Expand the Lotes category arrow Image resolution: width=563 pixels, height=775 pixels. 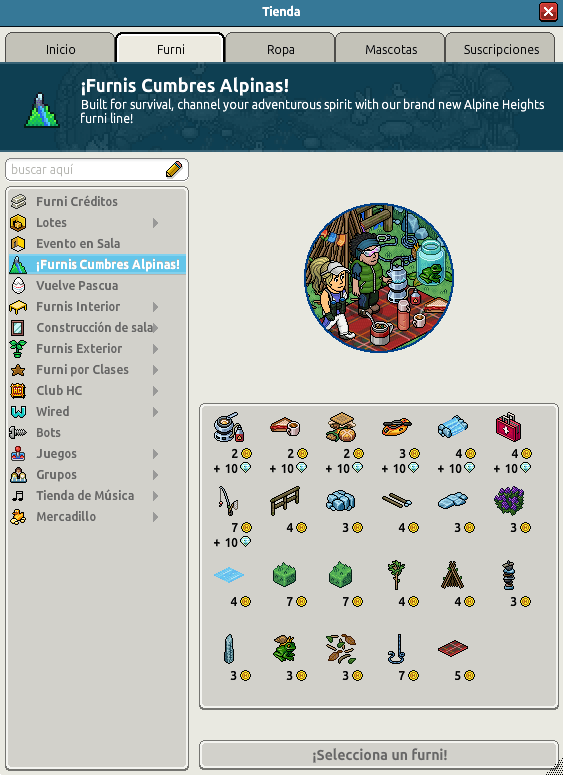[155, 223]
